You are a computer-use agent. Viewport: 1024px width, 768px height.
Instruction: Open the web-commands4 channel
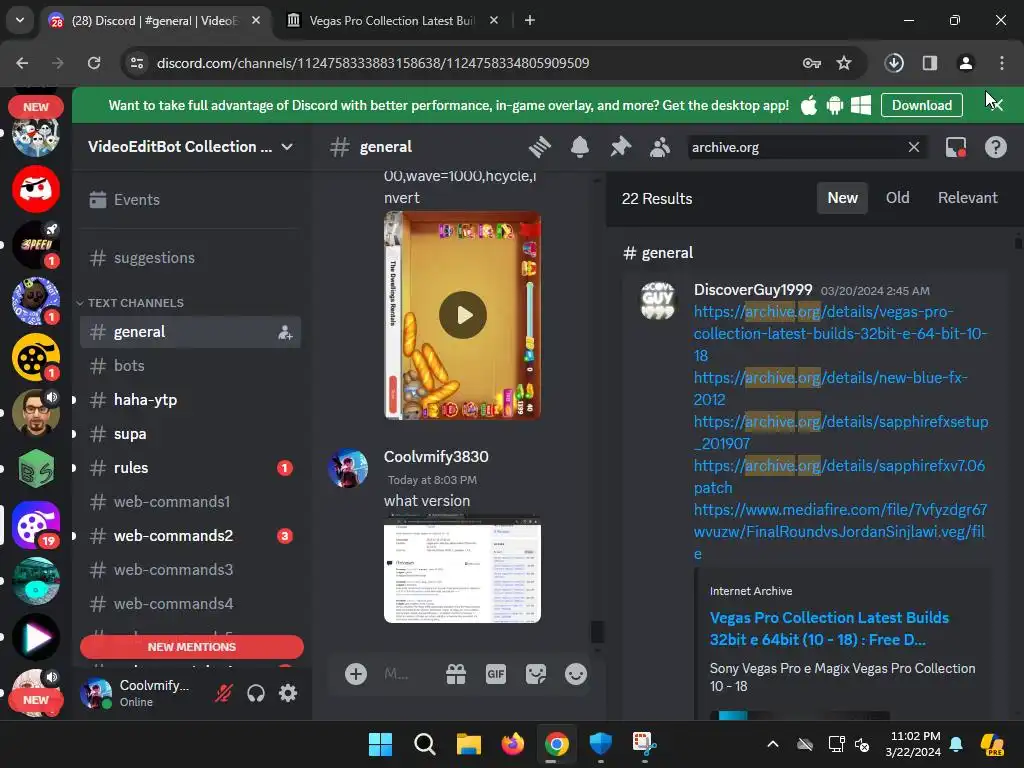point(190,603)
